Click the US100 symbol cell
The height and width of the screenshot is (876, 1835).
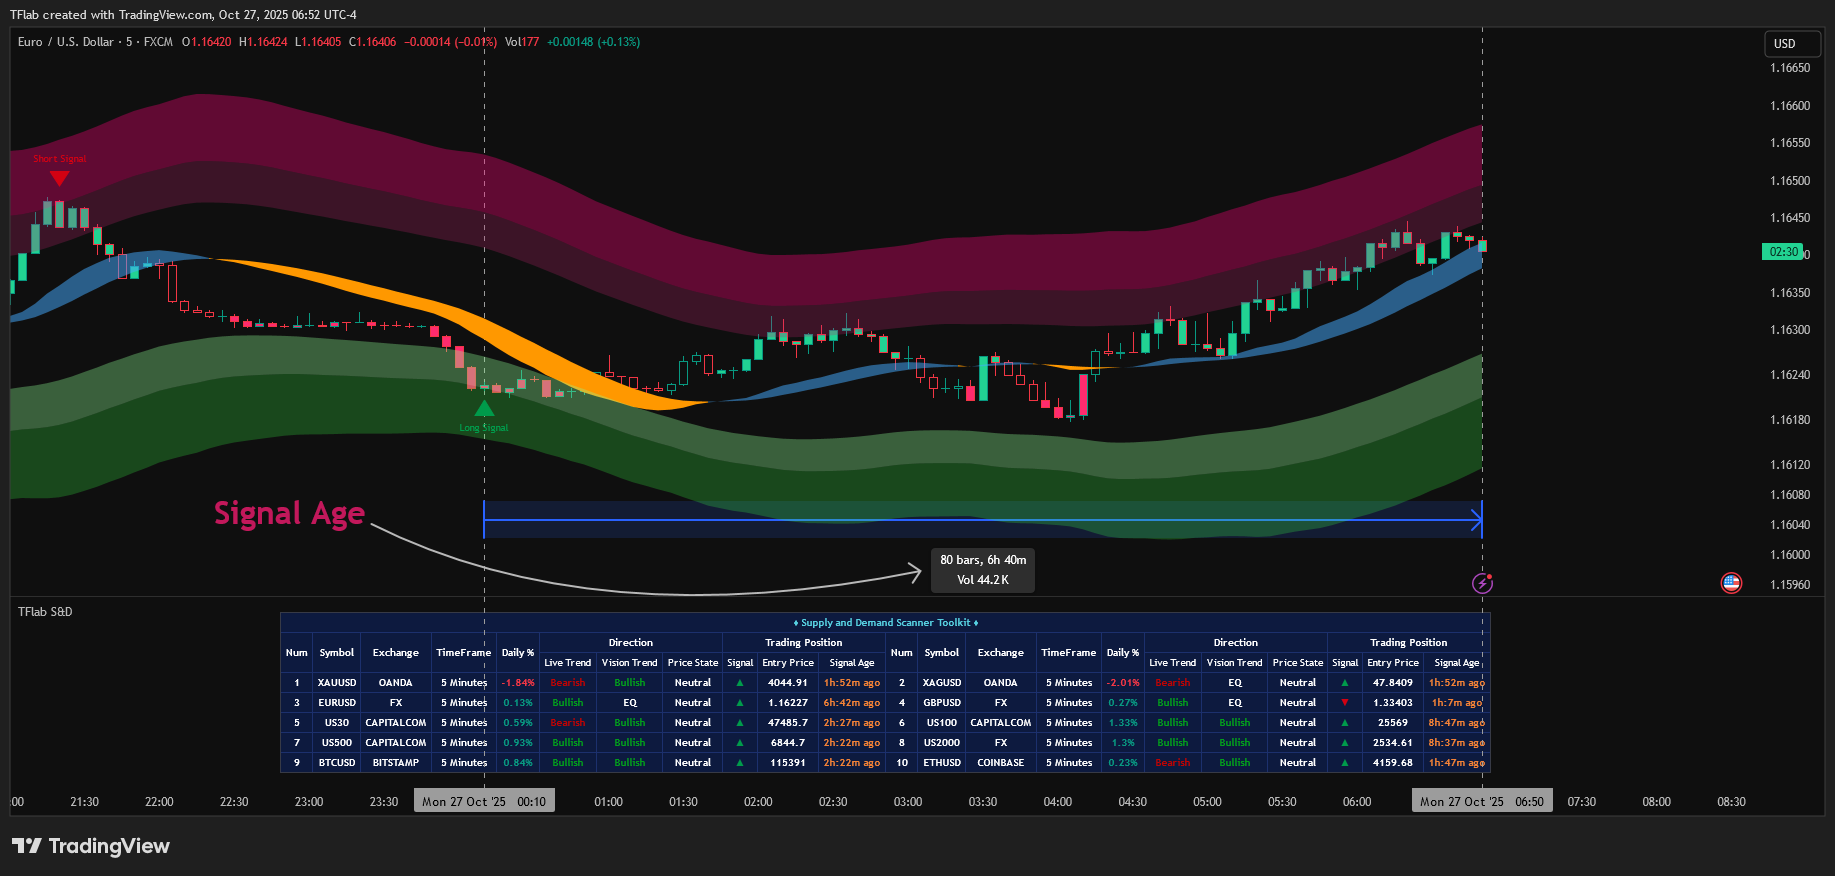pos(942,723)
